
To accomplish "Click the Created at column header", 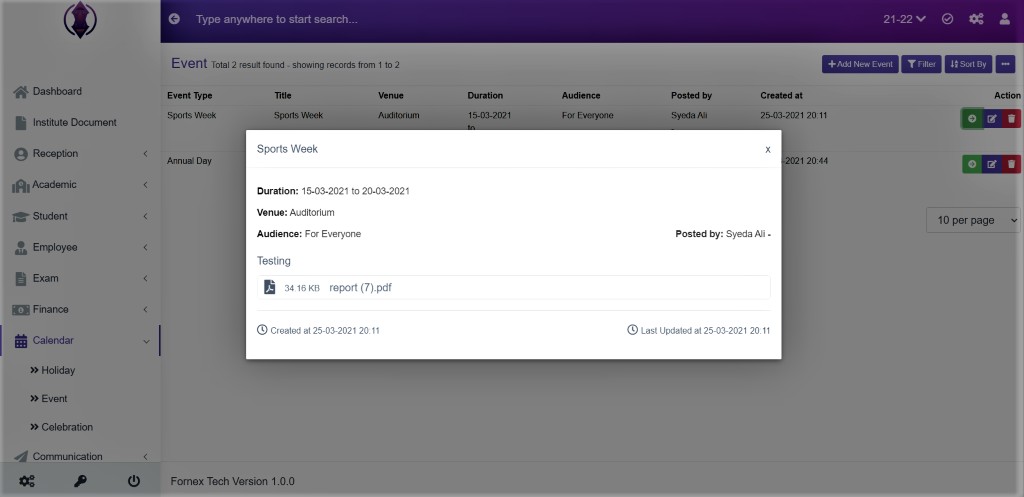I will [781, 95].
